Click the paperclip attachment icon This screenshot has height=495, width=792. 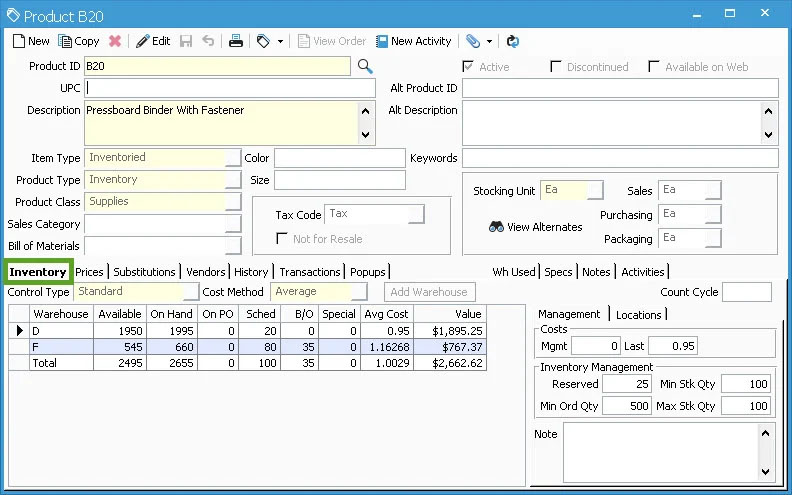(472, 41)
